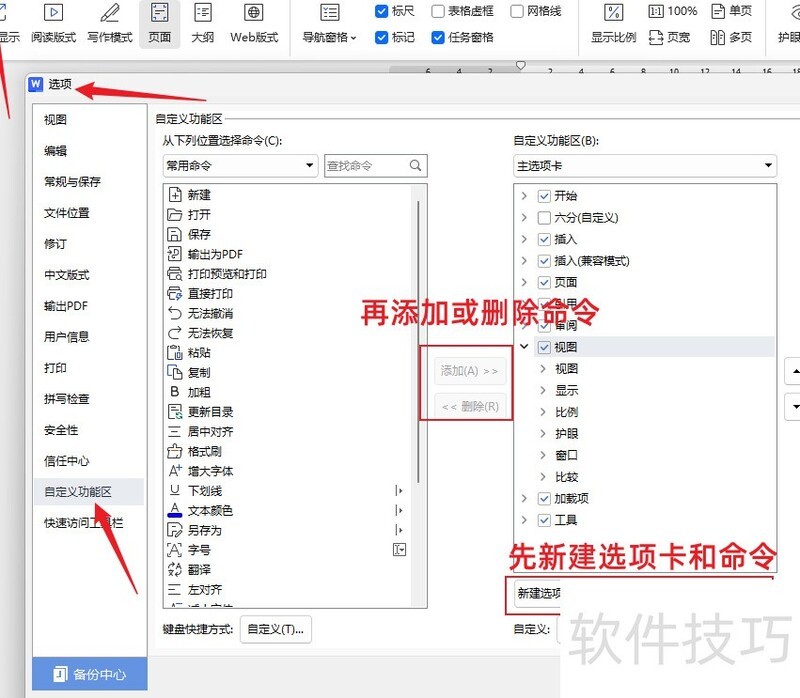Toggle the 任务窗格 checkbox
800x698 pixels.
tap(438, 37)
